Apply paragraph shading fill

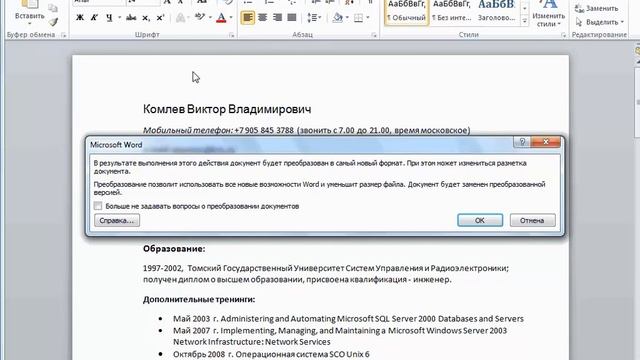click(x=338, y=18)
